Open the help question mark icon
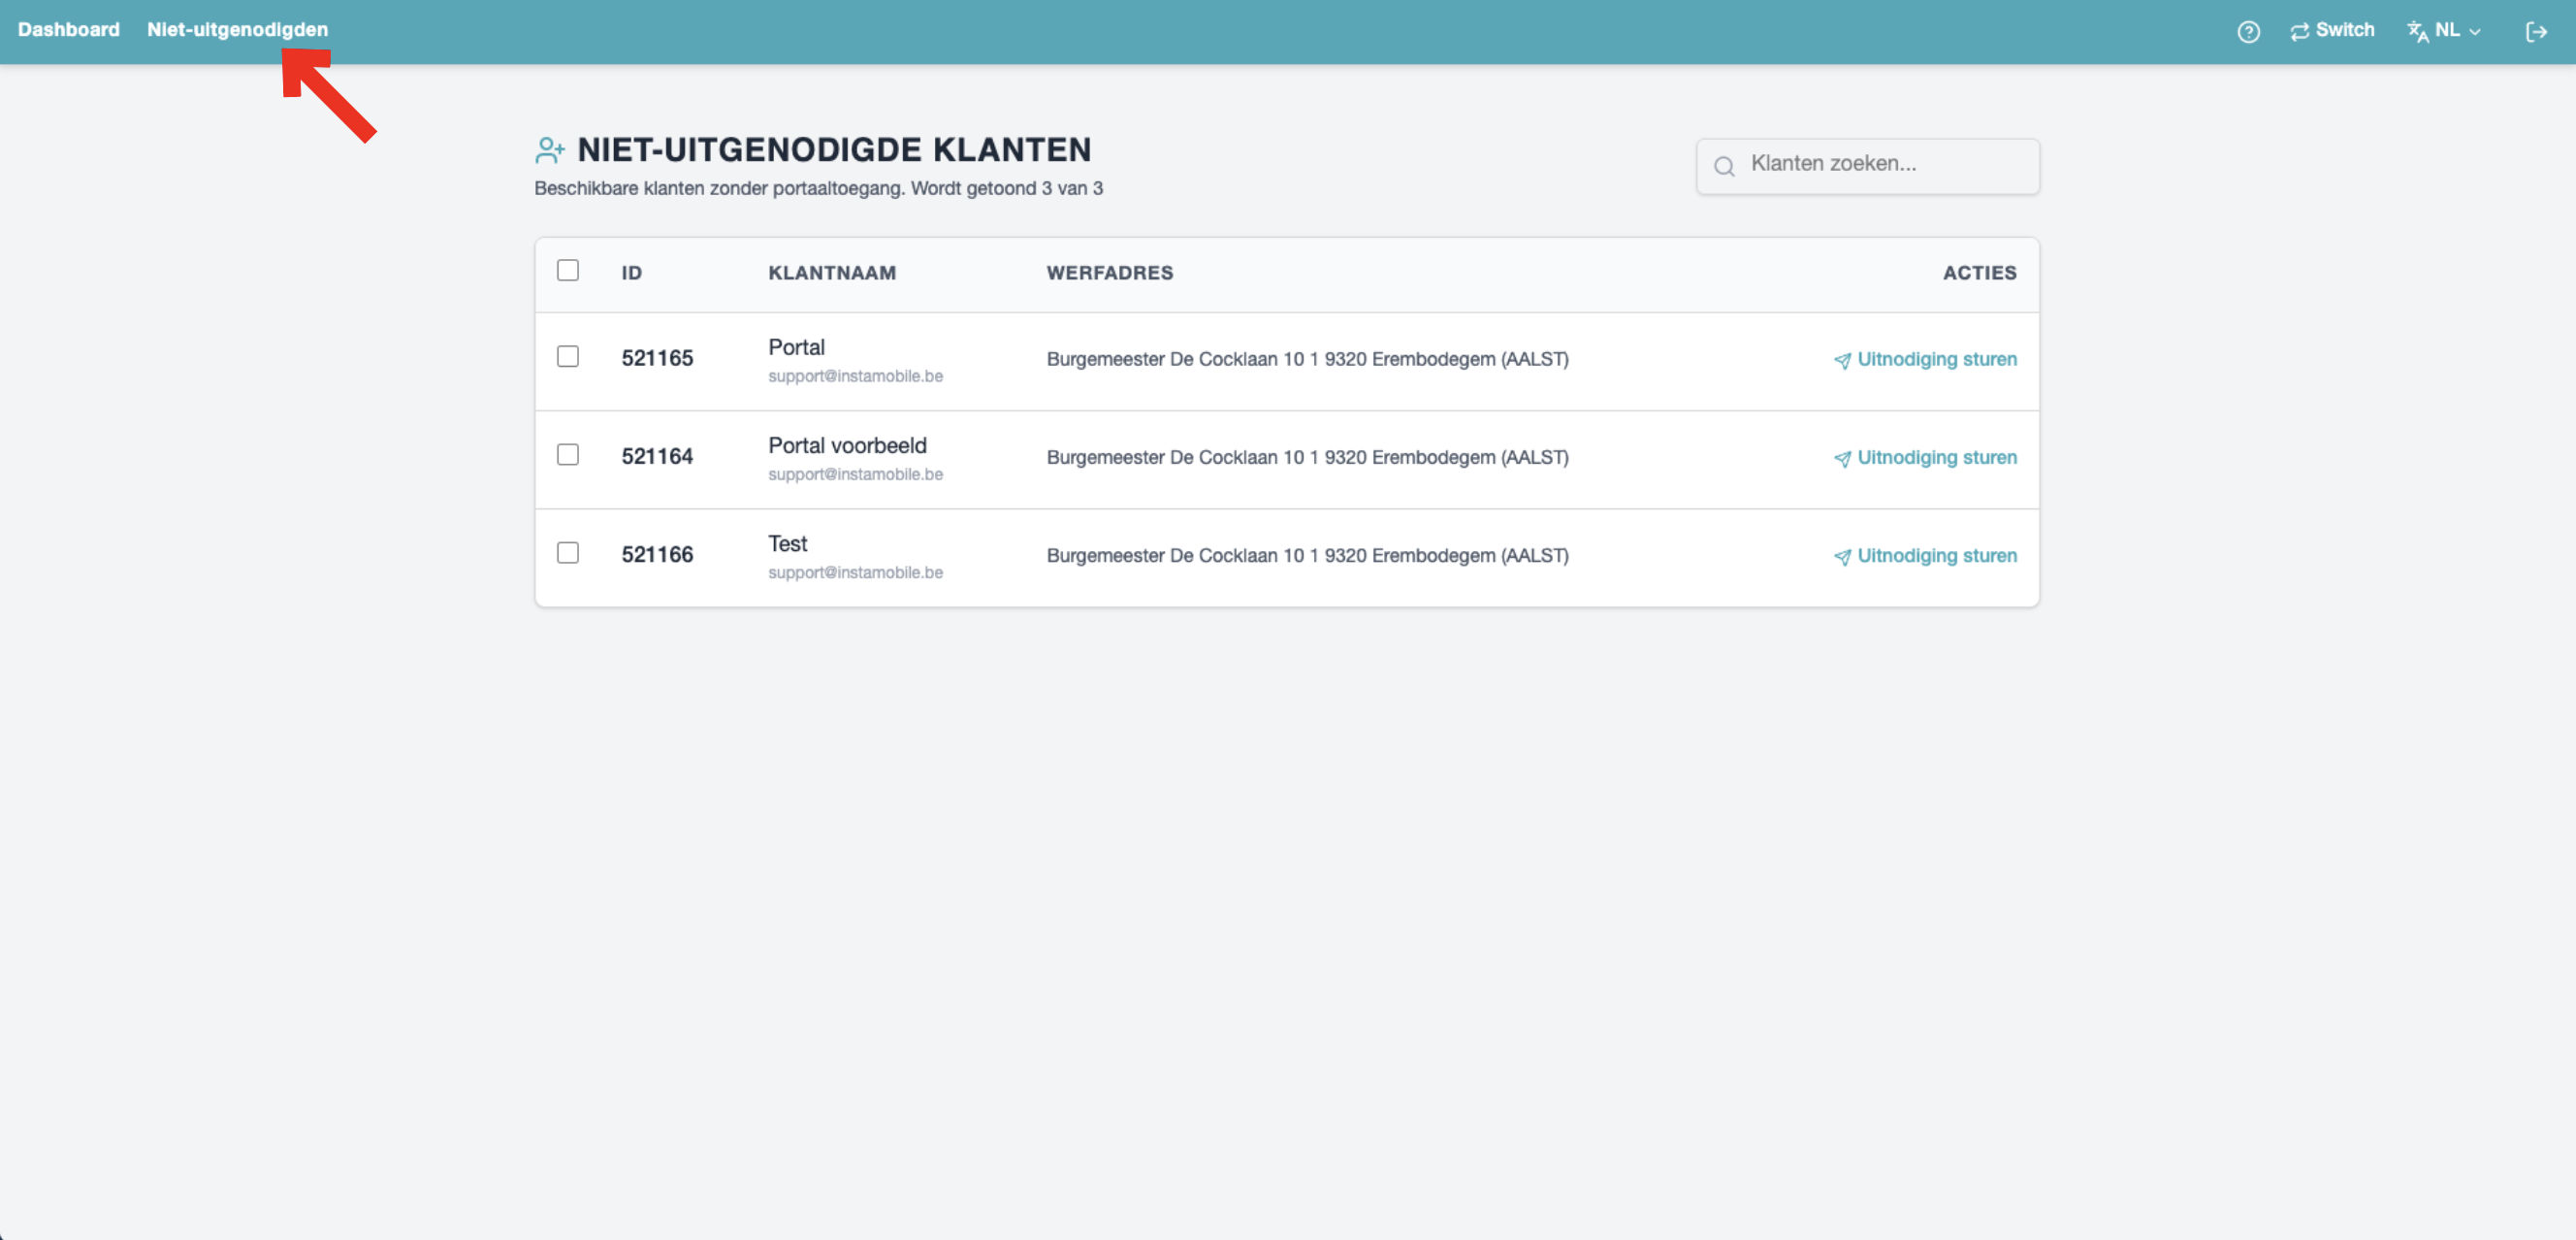This screenshot has height=1240, width=2576. point(2248,32)
